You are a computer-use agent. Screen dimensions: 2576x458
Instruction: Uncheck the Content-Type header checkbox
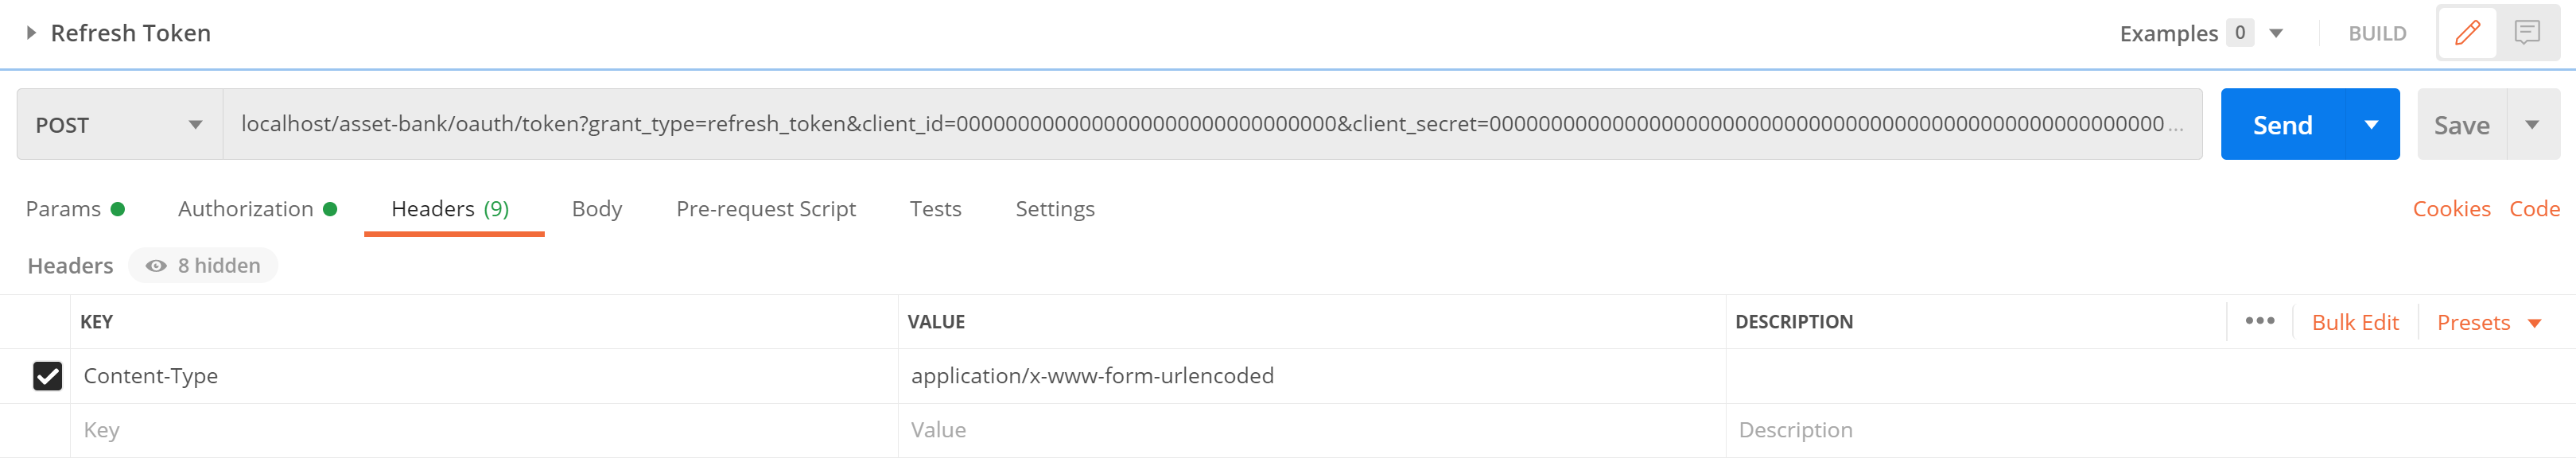coord(48,376)
